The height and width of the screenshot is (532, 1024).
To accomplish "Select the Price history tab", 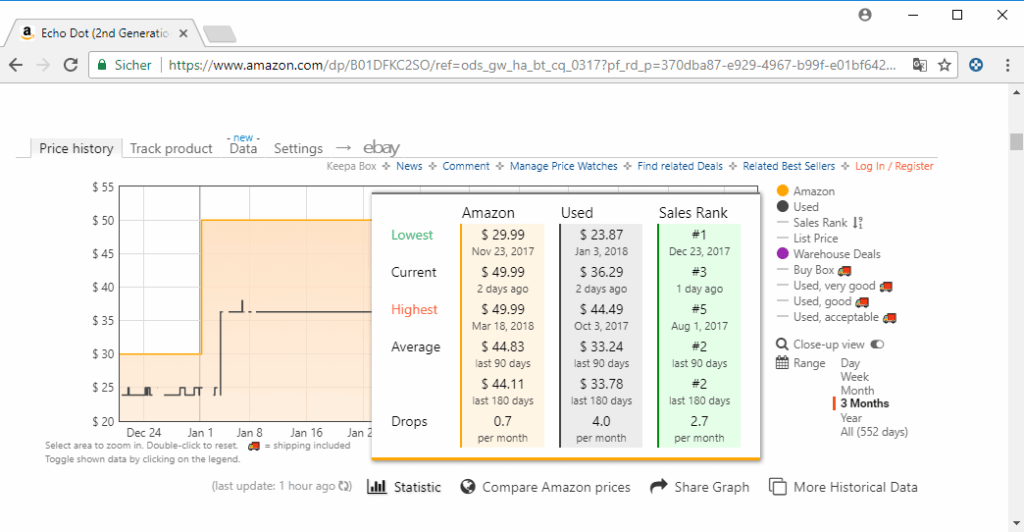I will 76,148.
